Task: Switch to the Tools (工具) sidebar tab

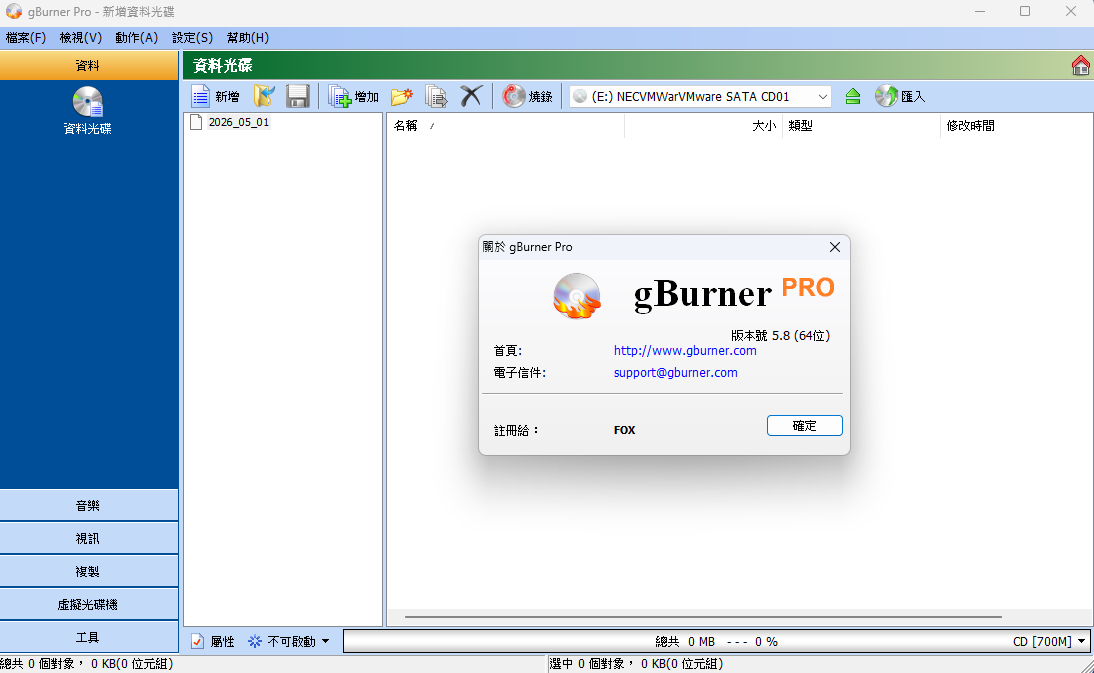Action: tap(89, 637)
